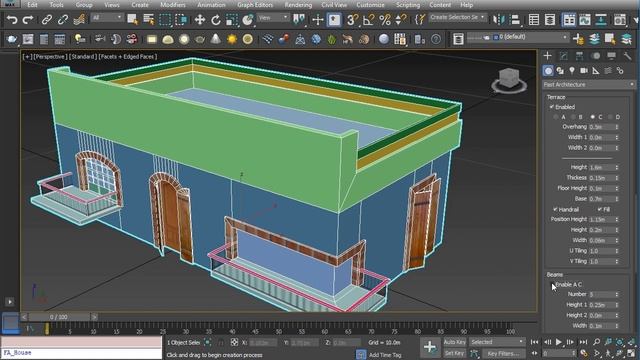Image resolution: width=640 pixels, height=360 pixels.
Task: Open Perspective viewport label menu
Action: click(x=50, y=57)
